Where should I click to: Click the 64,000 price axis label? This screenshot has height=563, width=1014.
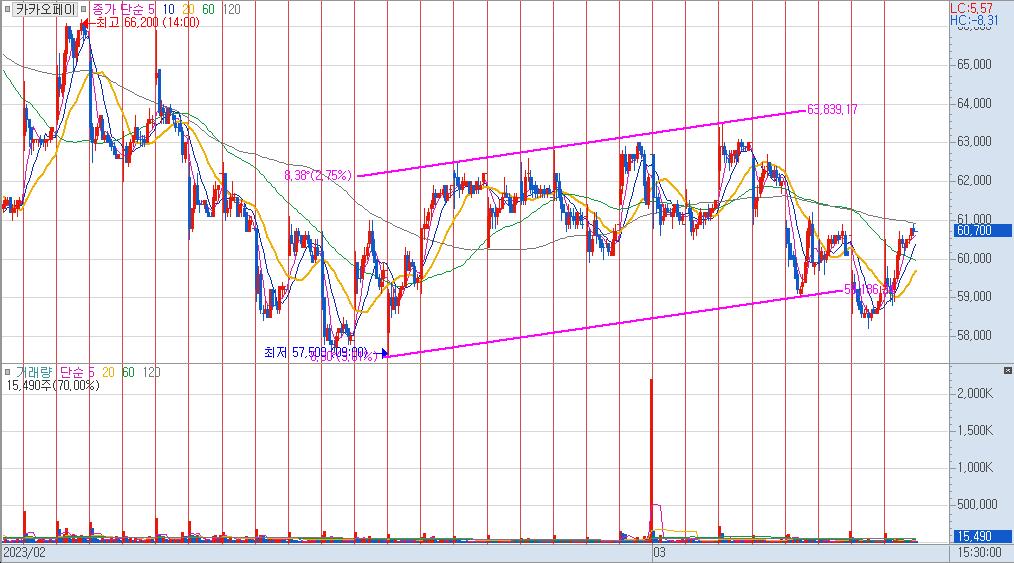[974, 103]
